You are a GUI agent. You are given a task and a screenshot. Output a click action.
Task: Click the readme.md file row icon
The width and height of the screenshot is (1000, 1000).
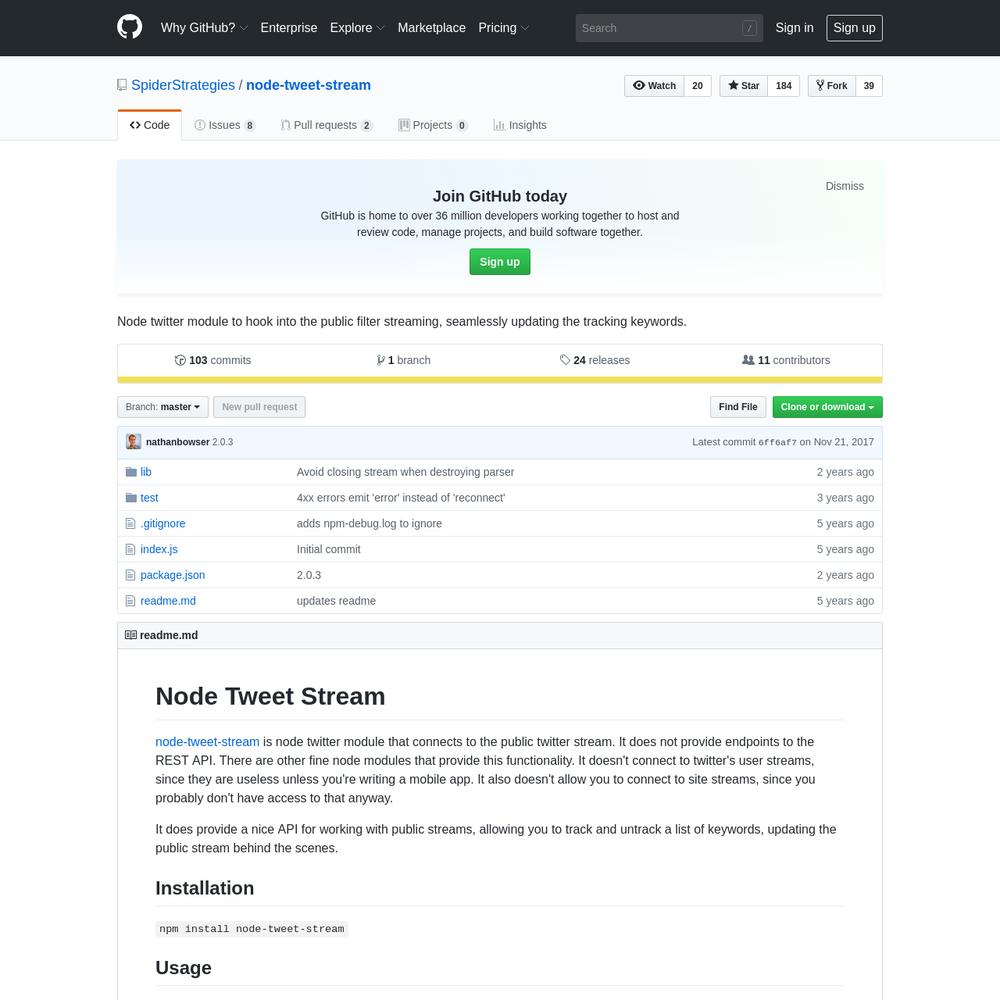pyautogui.click(x=130, y=601)
